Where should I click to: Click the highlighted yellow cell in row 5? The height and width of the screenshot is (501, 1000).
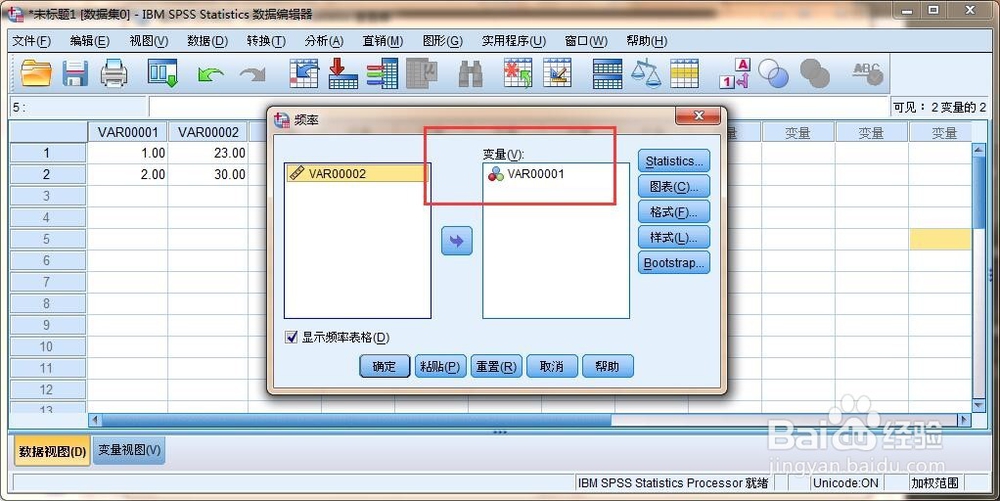pyautogui.click(x=940, y=239)
